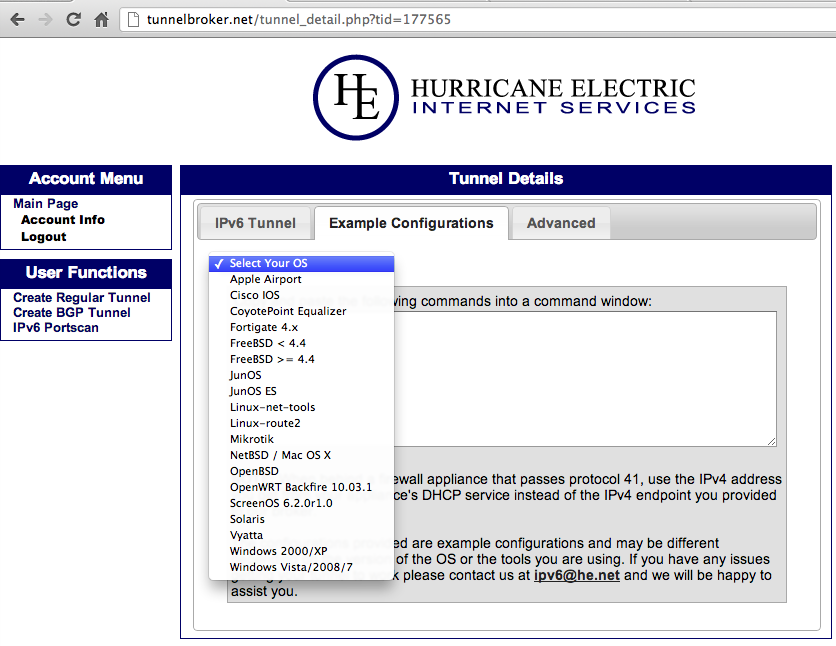Choose Select Your OS option
This screenshot has width=836, height=646.
301,263
